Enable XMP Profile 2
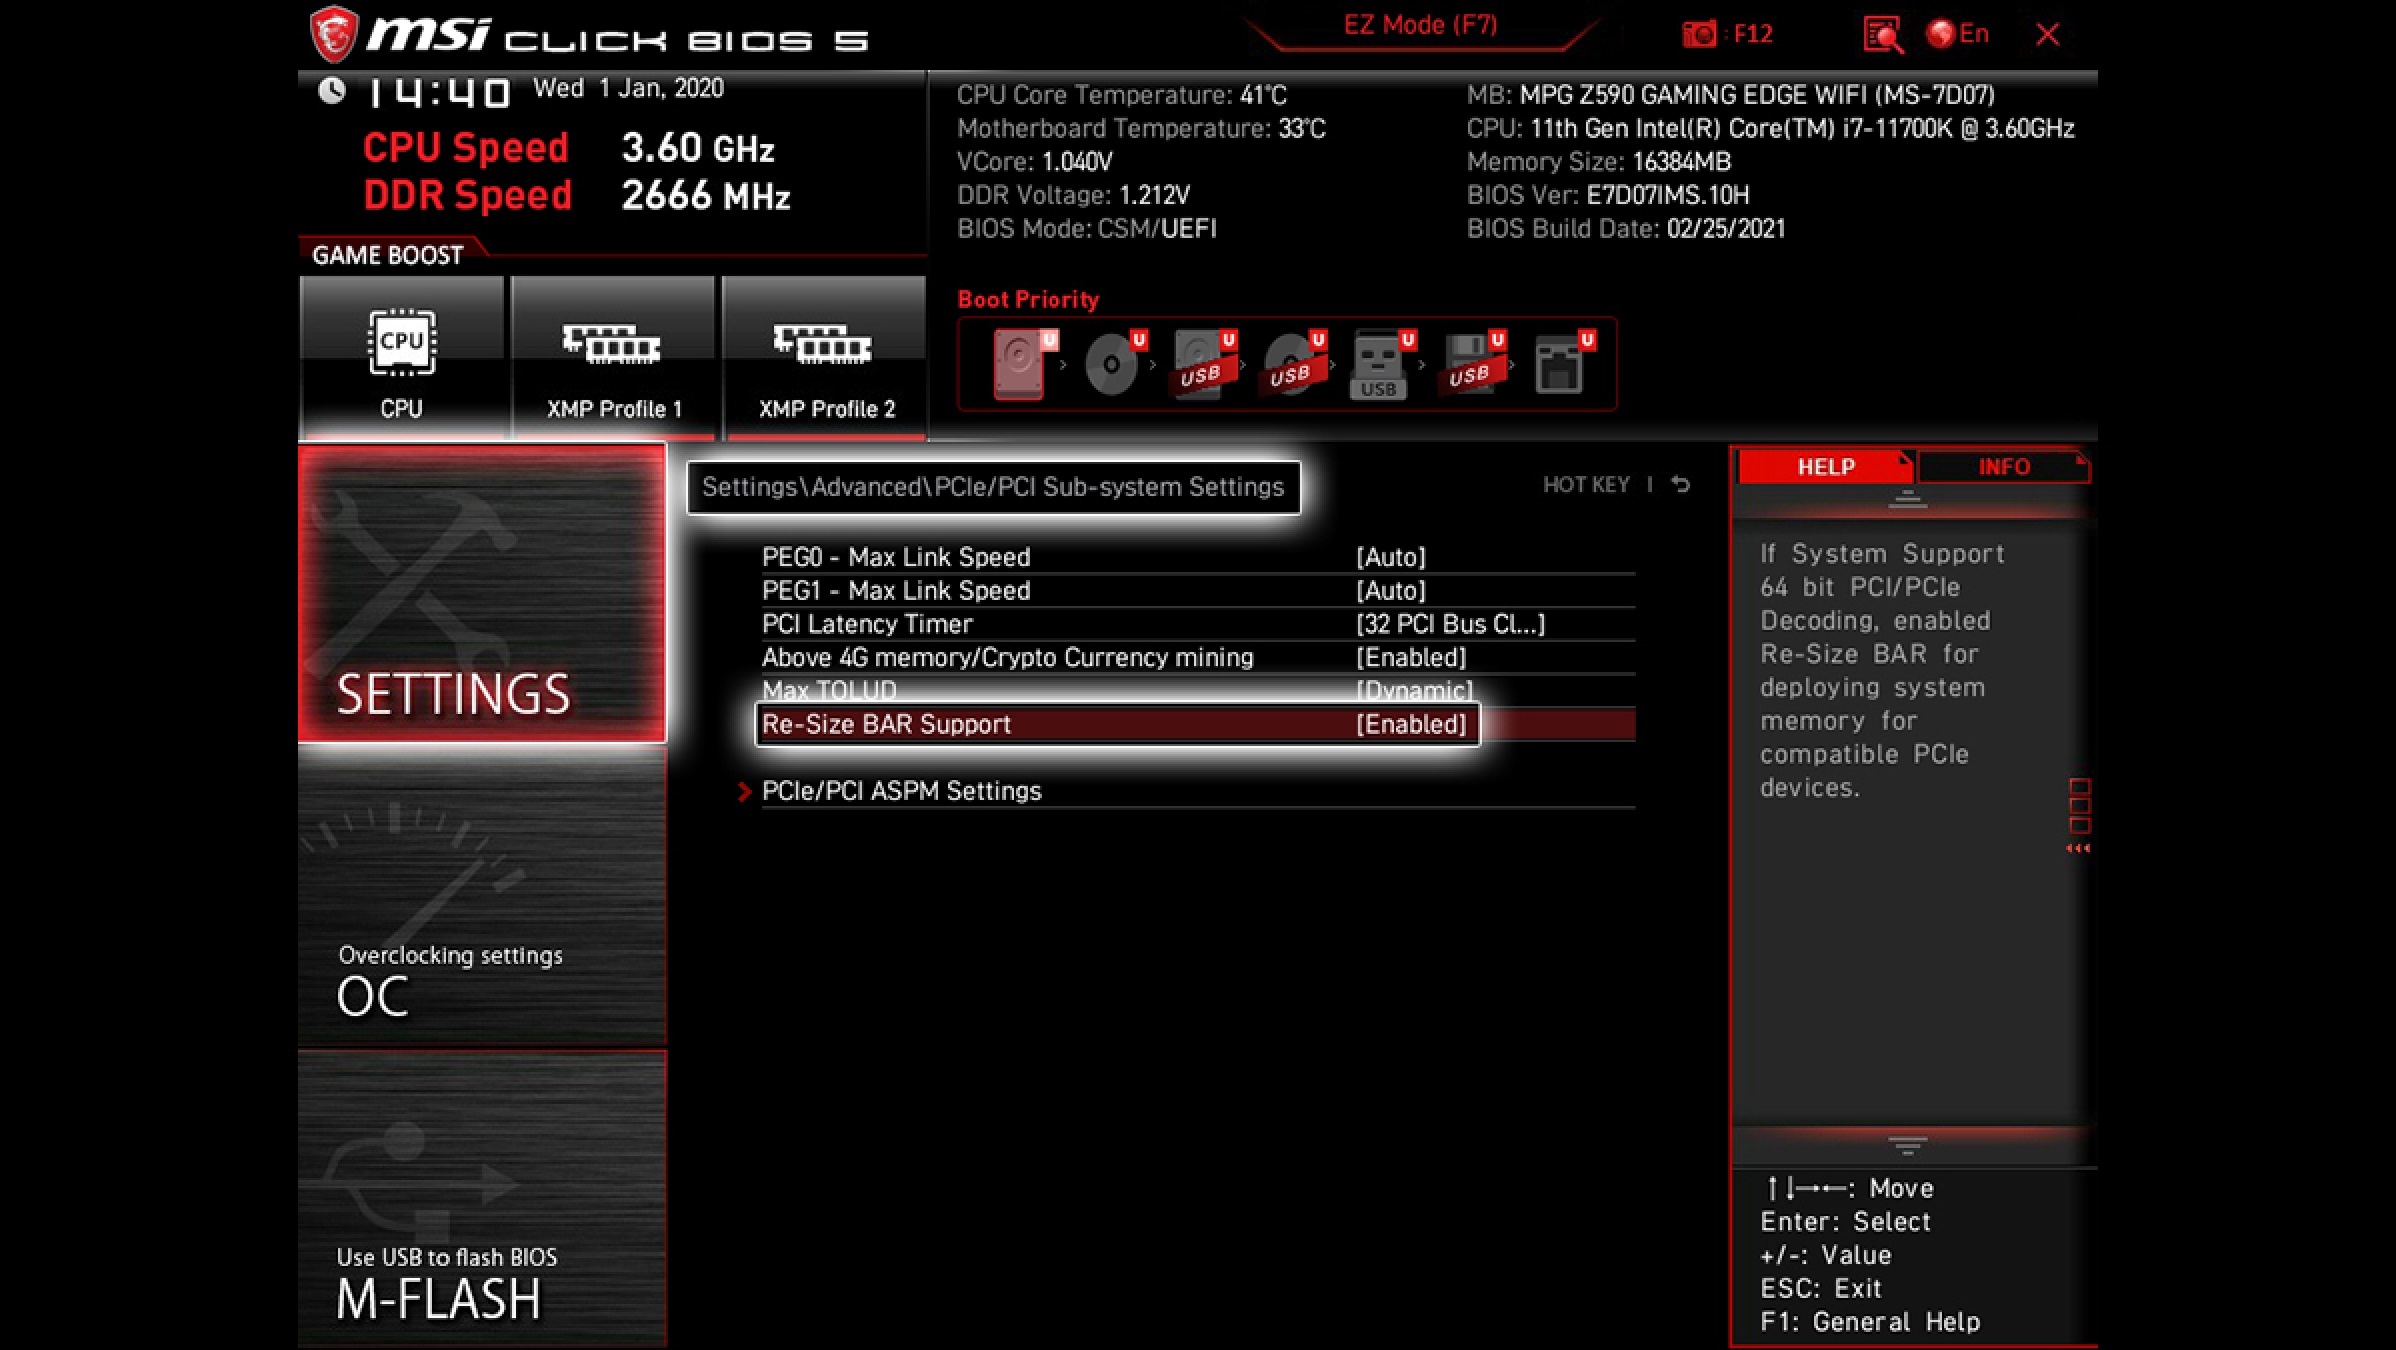2396x1350 pixels. [825, 358]
